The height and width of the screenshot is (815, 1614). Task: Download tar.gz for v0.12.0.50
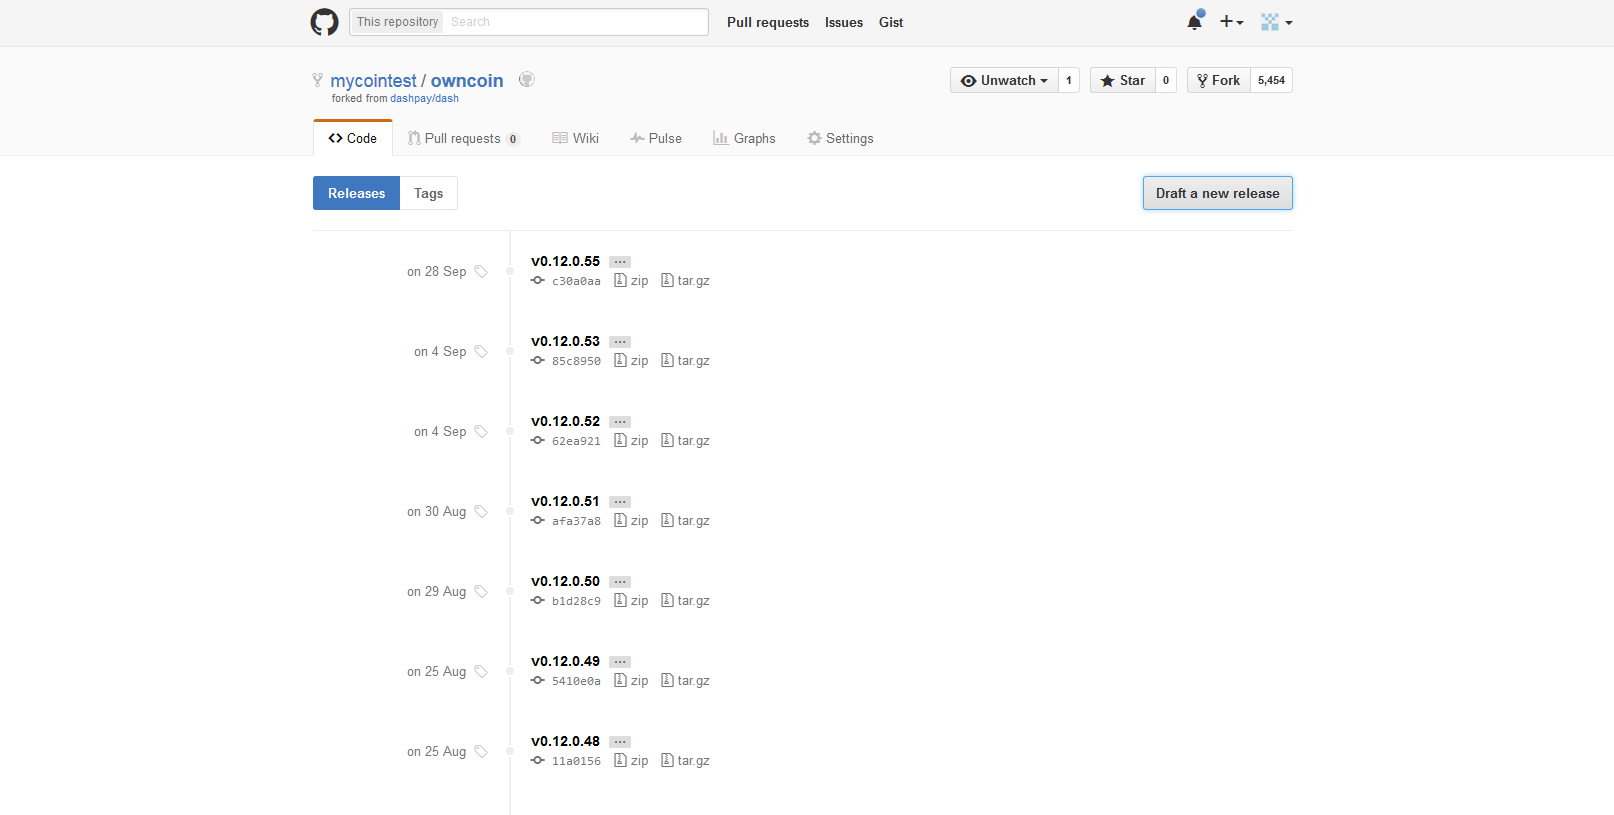point(685,601)
